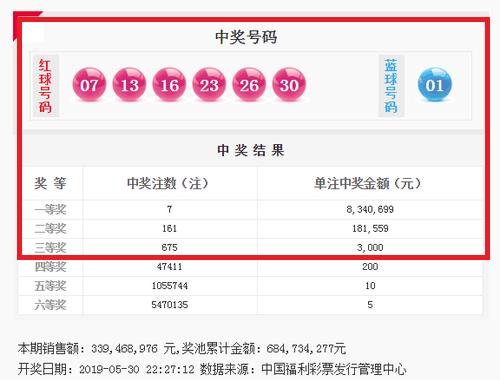Viewport: 500px width, 380px height.
Task: Click the 奖等 column header
Action: tap(50, 183)
